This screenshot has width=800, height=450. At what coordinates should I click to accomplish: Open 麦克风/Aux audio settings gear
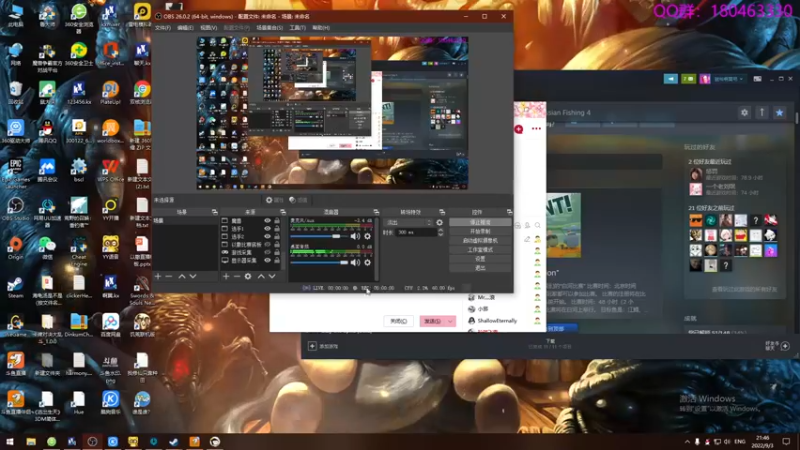367,236
